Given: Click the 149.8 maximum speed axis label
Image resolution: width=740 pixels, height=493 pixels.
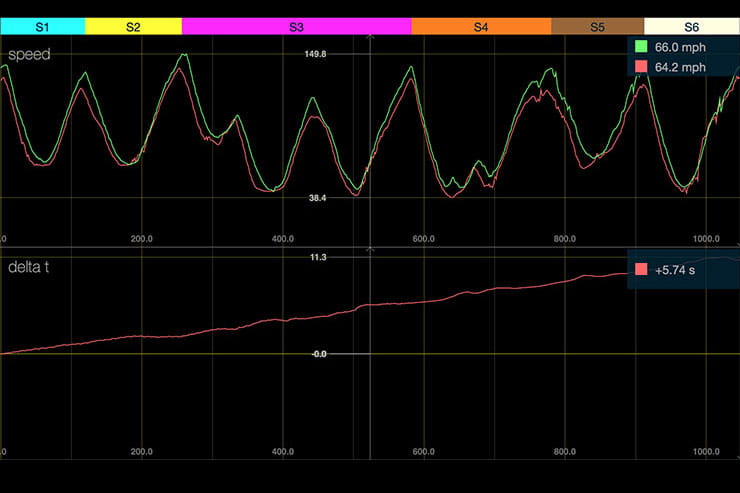Looking at the screenshot, I should coord(316,54).
